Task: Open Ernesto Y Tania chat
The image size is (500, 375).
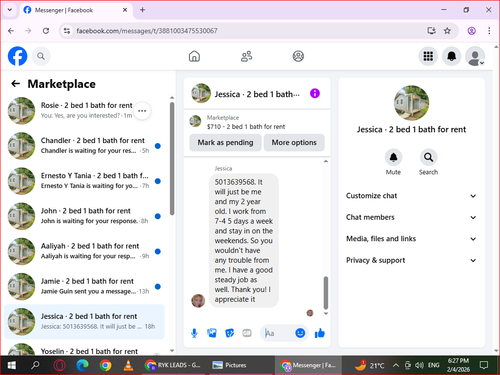Action: tap(84, 181)
